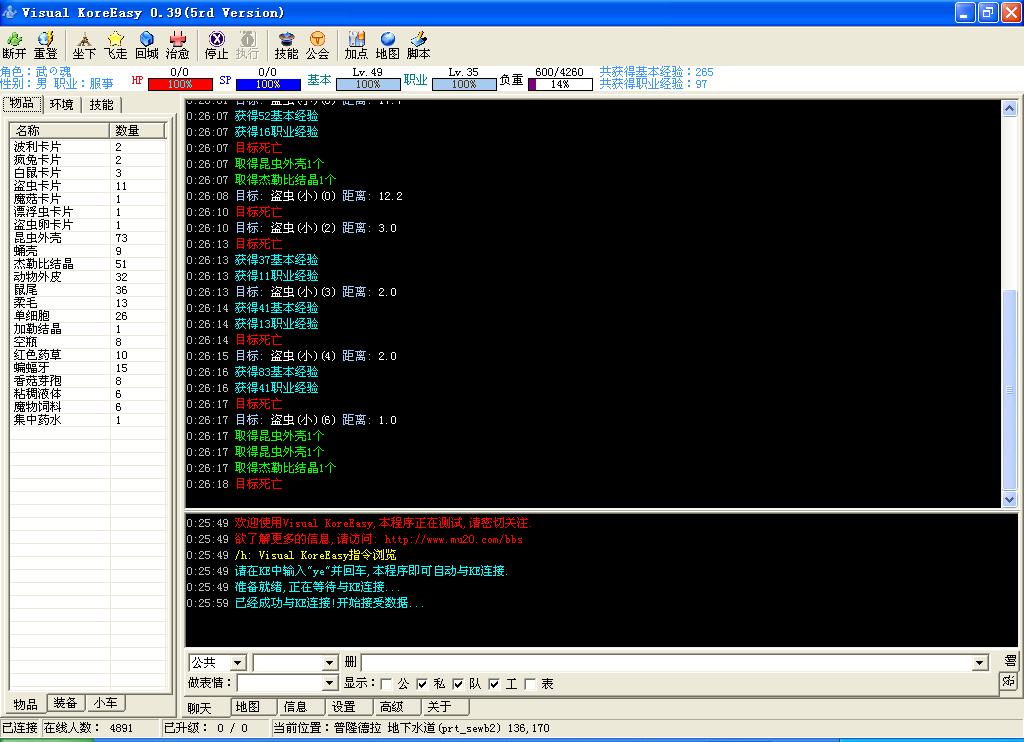This screenshot has height=742, width=1024.
Task: Uncheck the 私 display checkbox
Action: tap(422, 684)
